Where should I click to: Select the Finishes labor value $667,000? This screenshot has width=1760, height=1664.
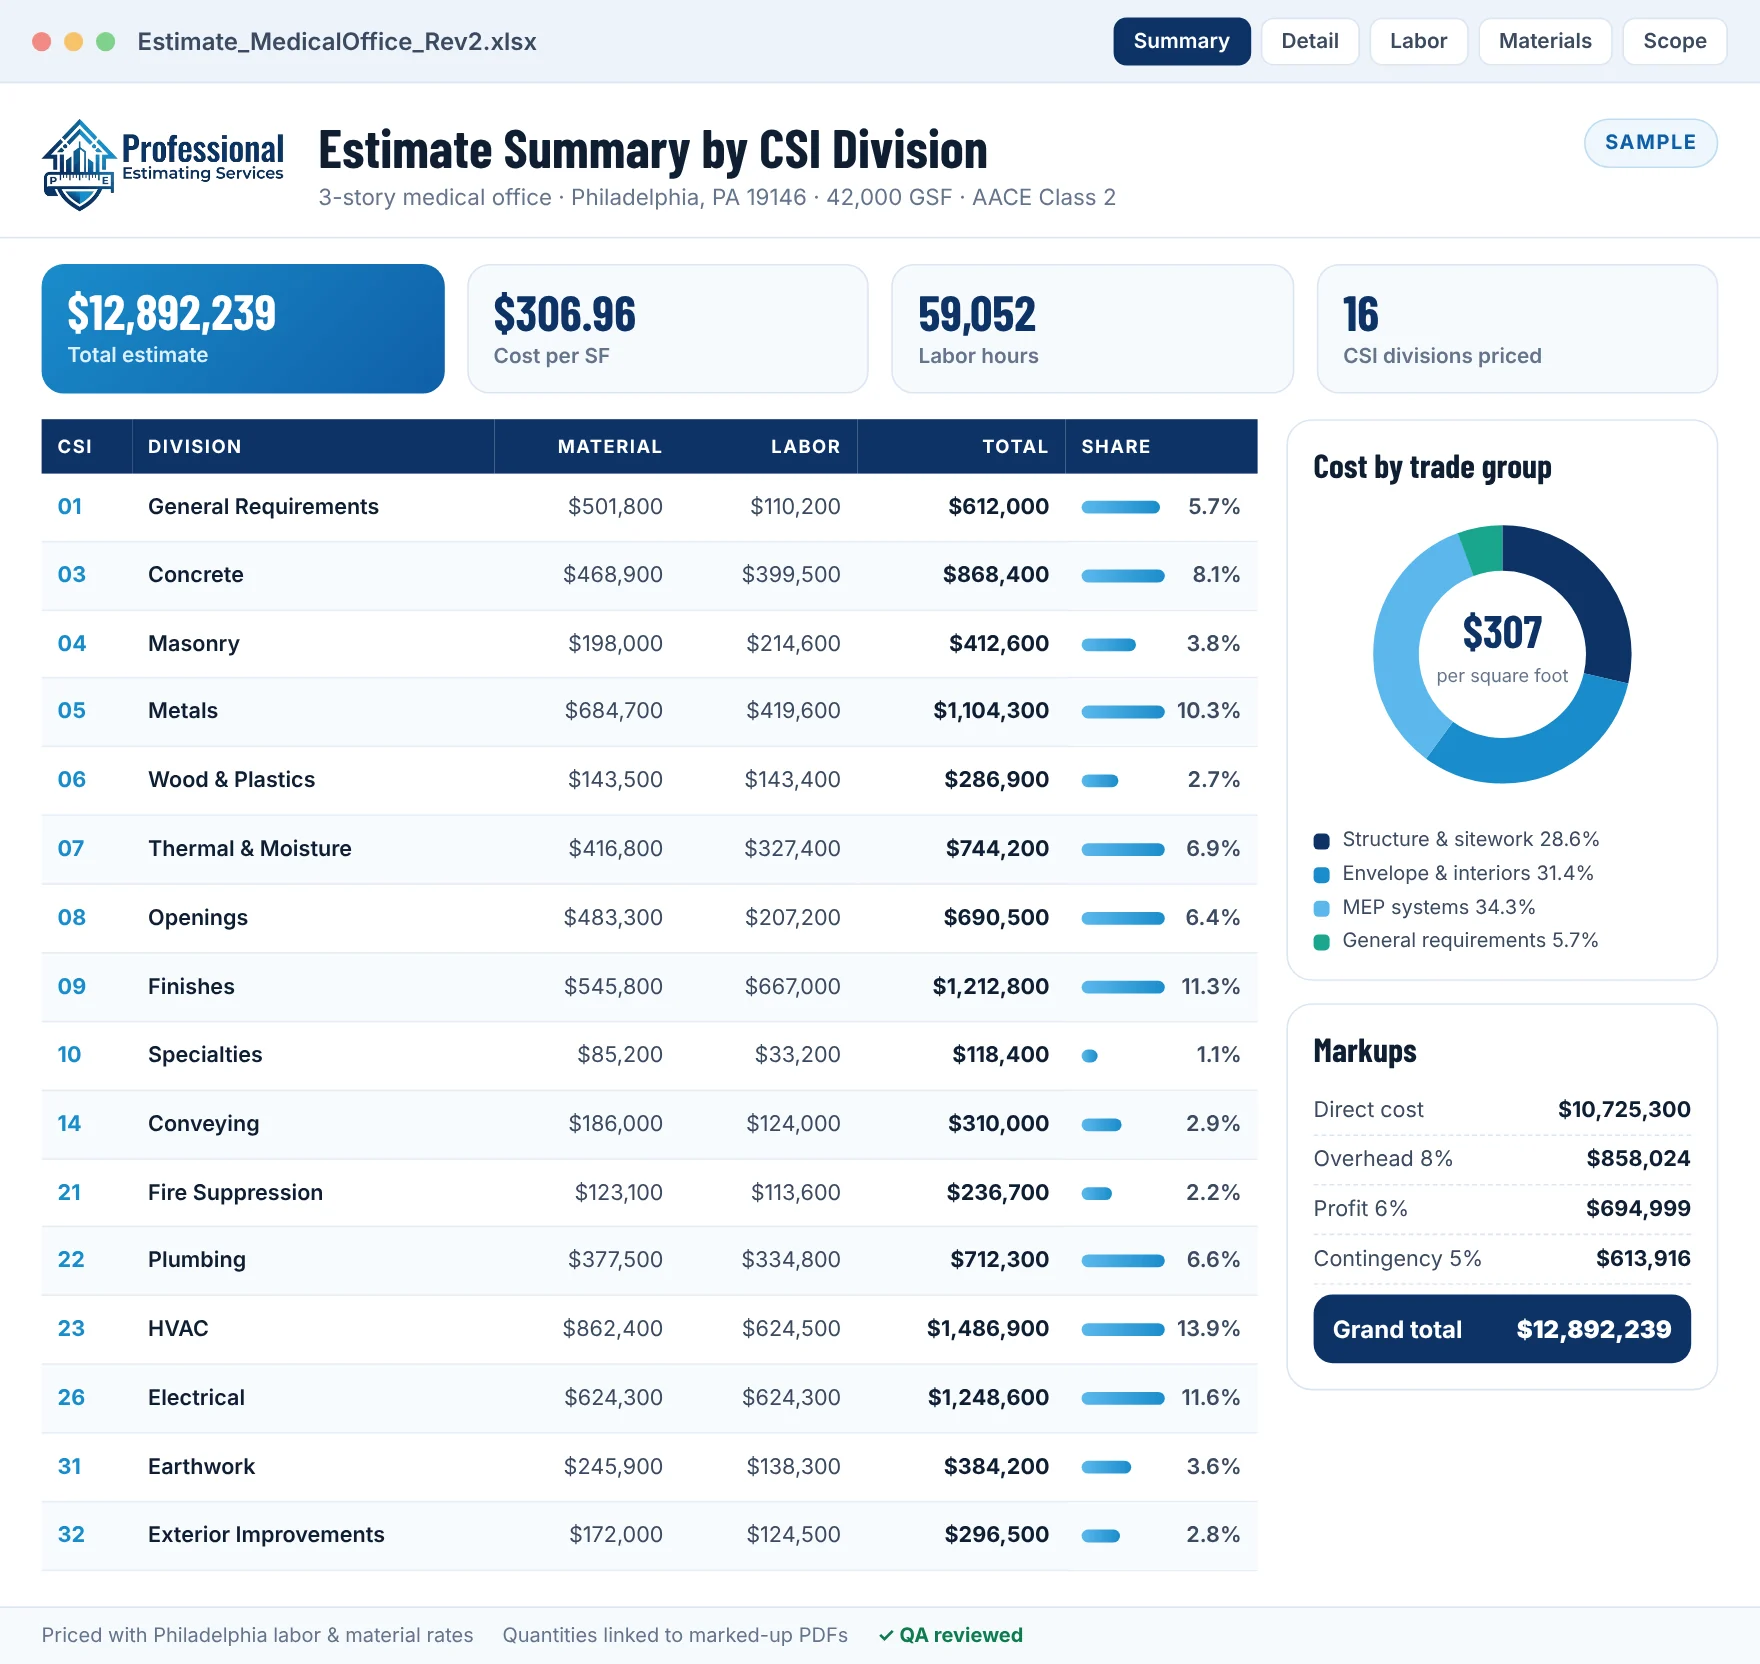point(792,987)
